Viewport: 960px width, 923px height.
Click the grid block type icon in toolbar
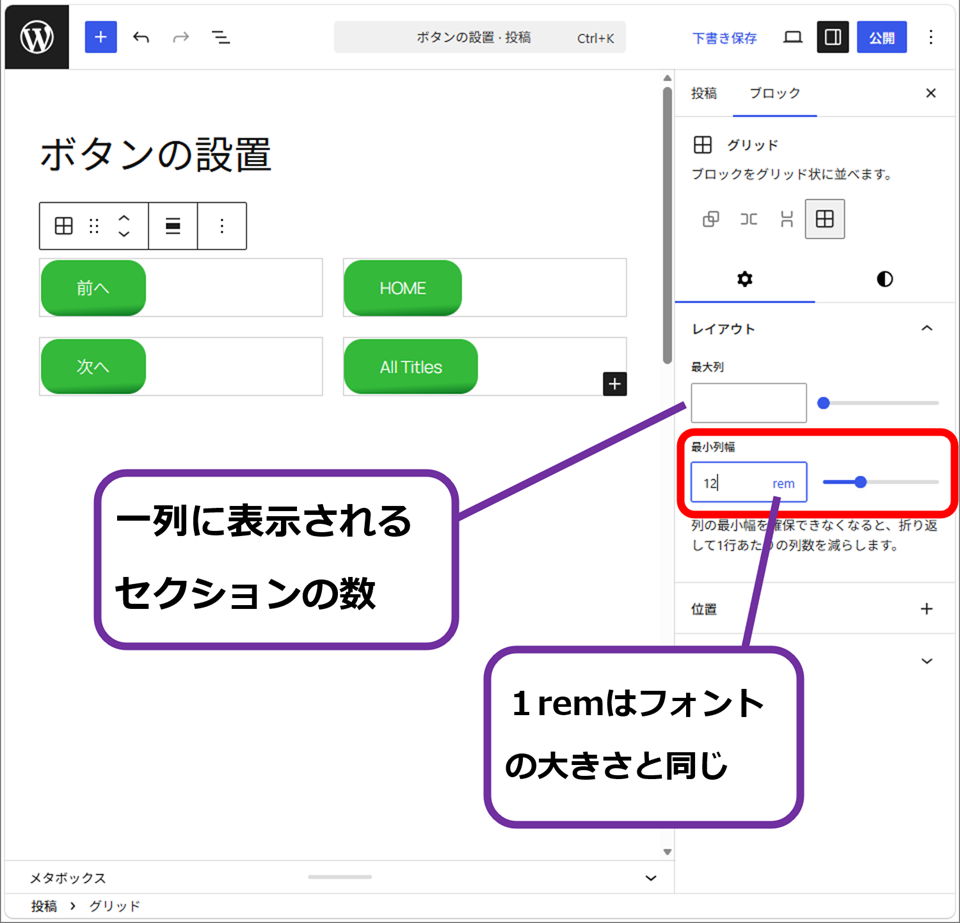pyautogui.click(x=64, y=226)
